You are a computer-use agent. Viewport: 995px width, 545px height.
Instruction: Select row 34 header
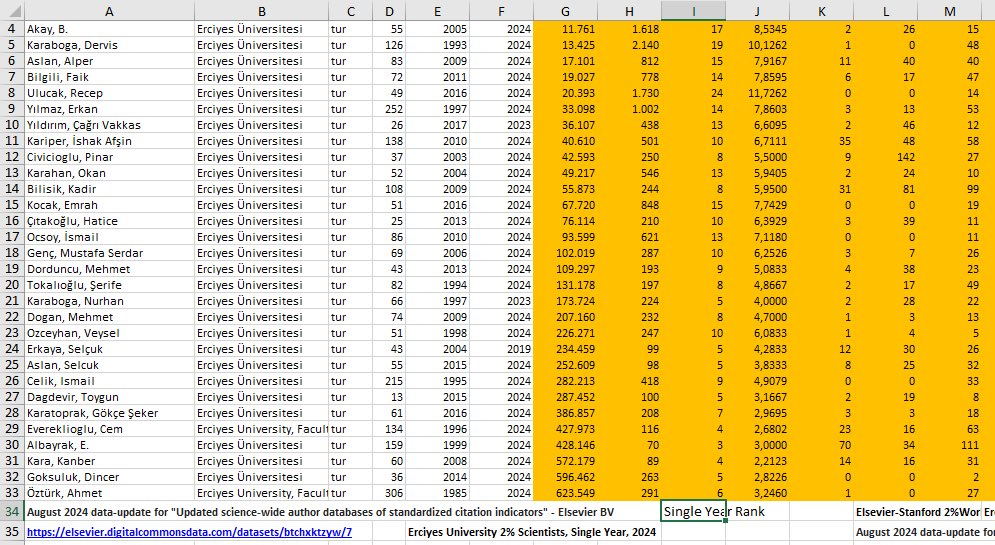(12, 511)
